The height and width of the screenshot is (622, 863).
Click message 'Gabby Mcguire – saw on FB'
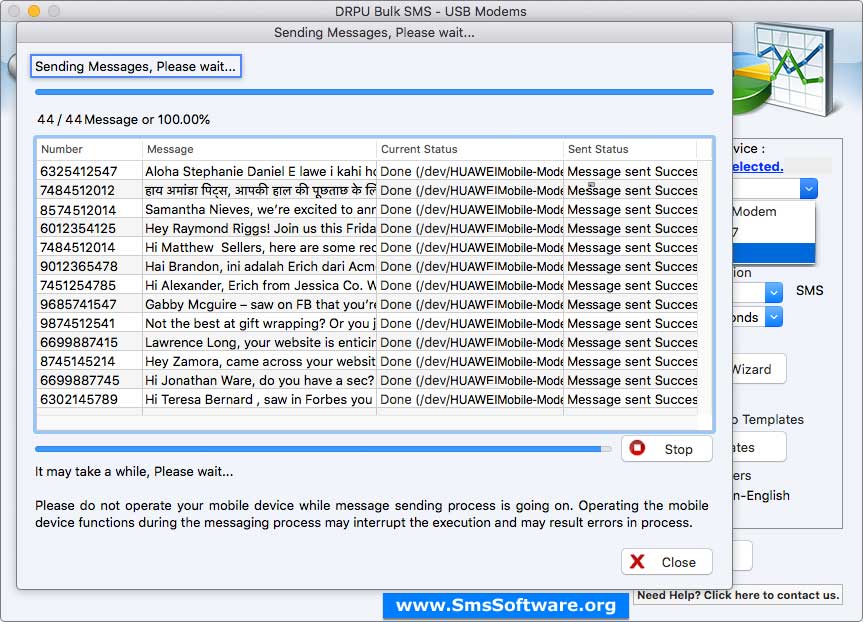[x=260, y=304]
